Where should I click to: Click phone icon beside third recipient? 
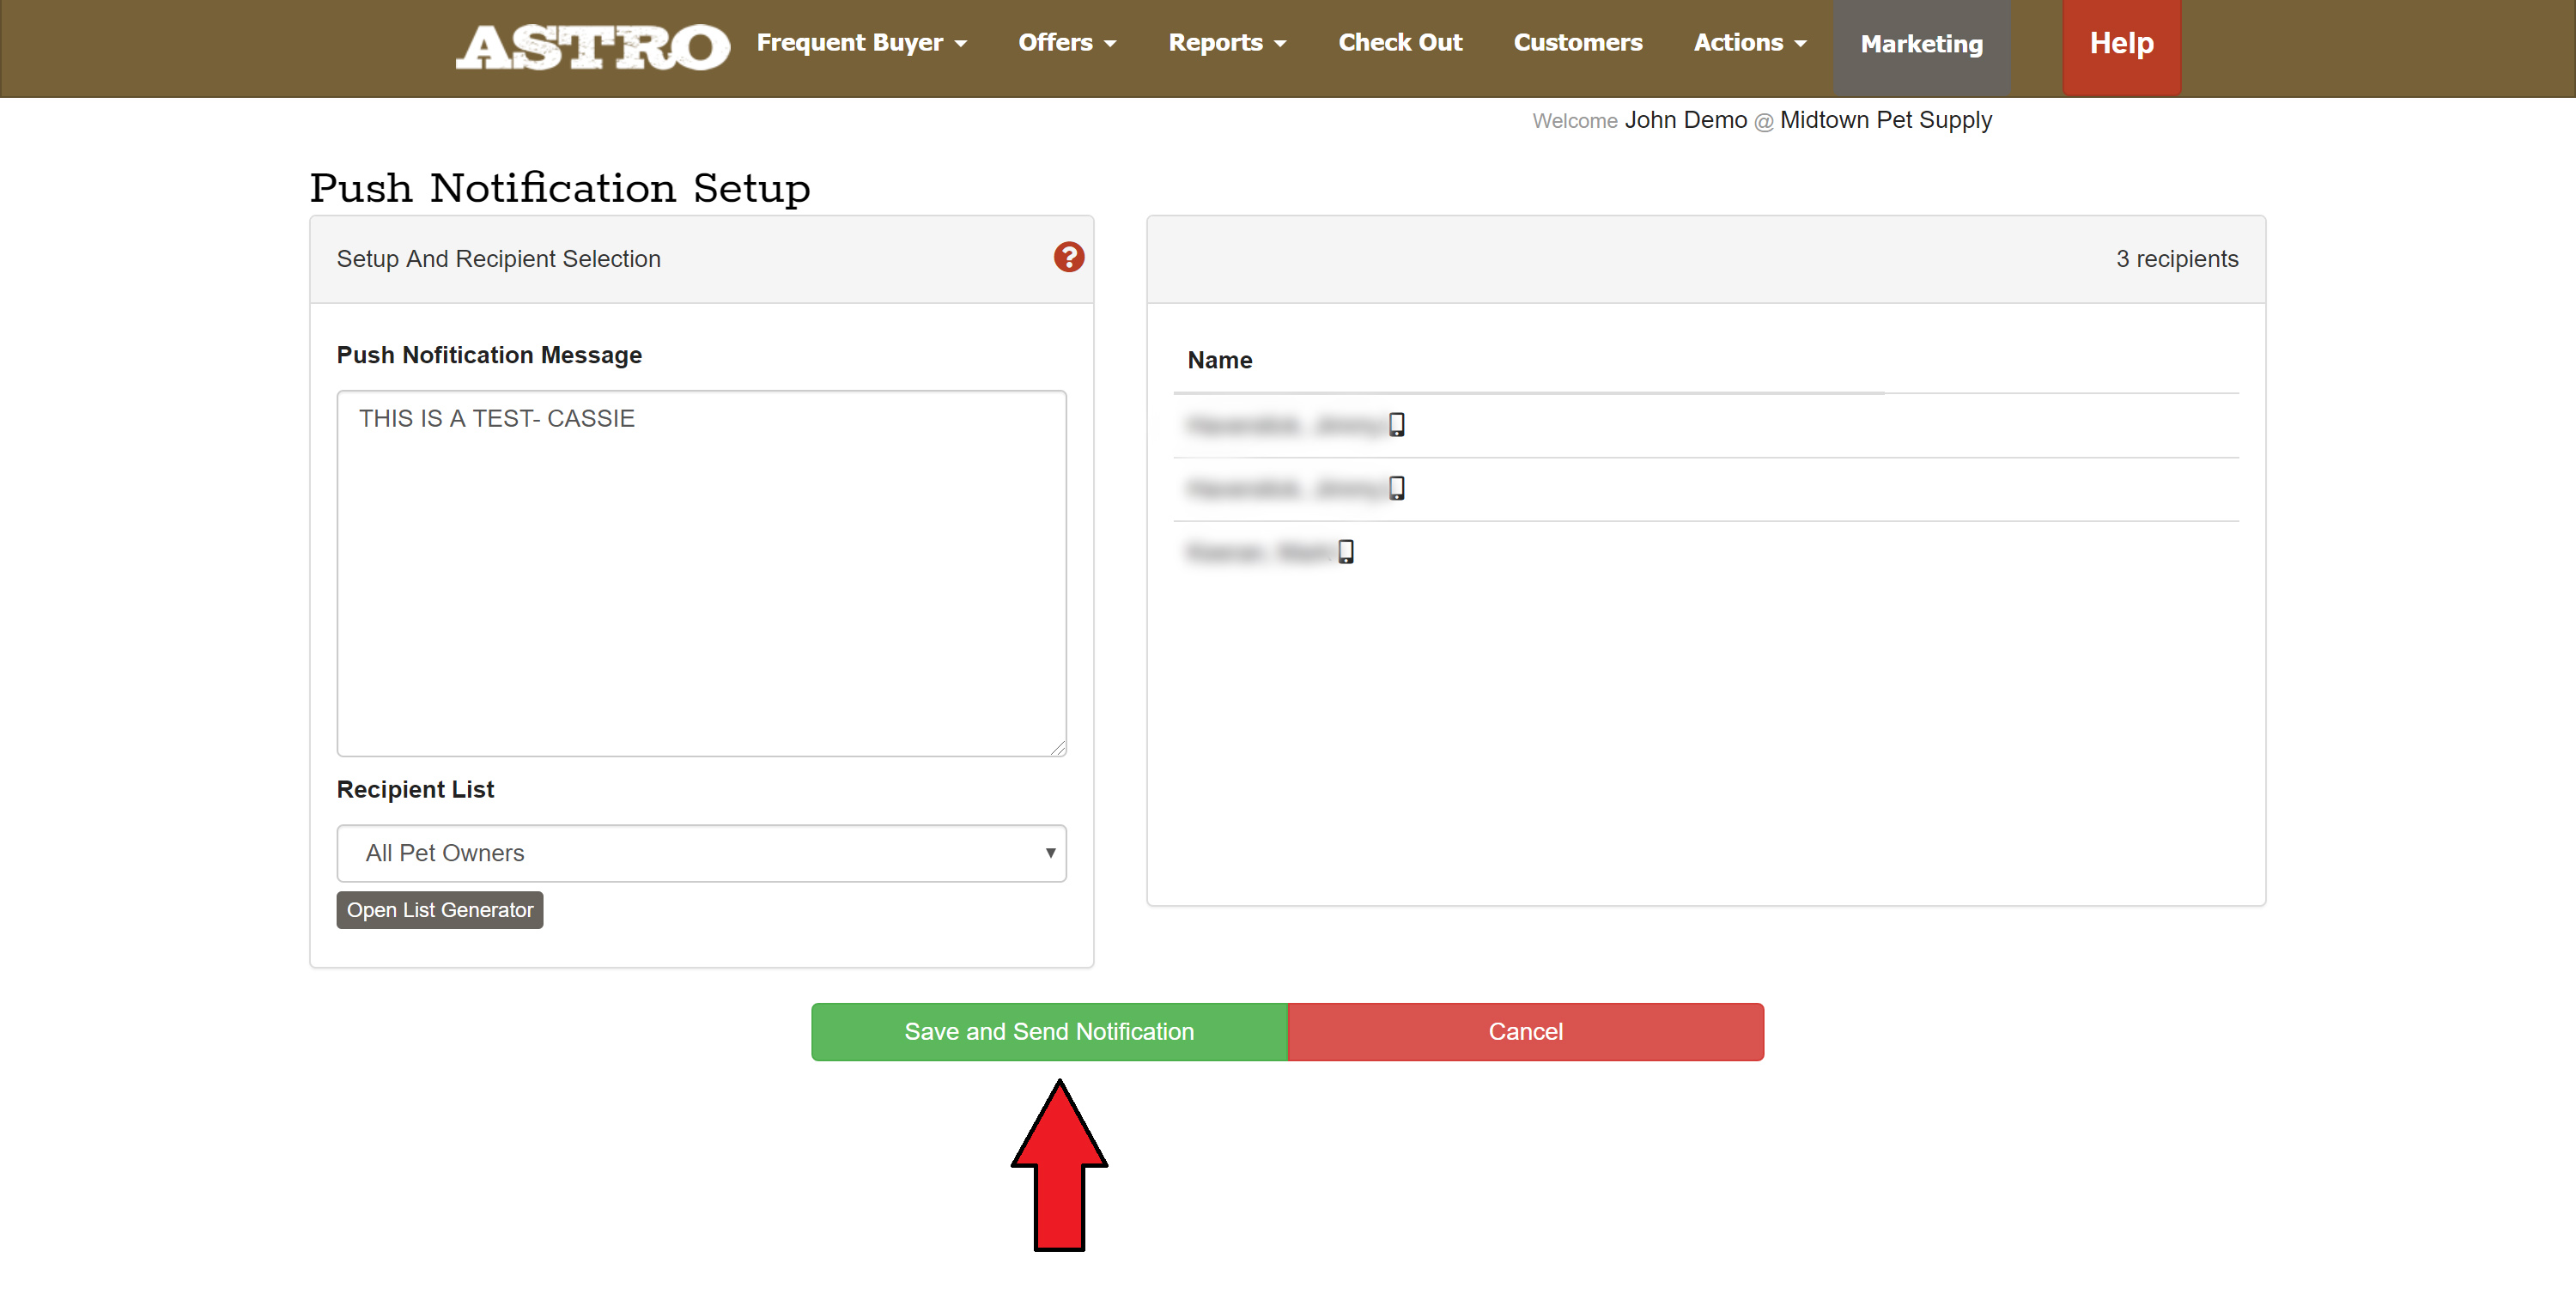point(1345,552)
